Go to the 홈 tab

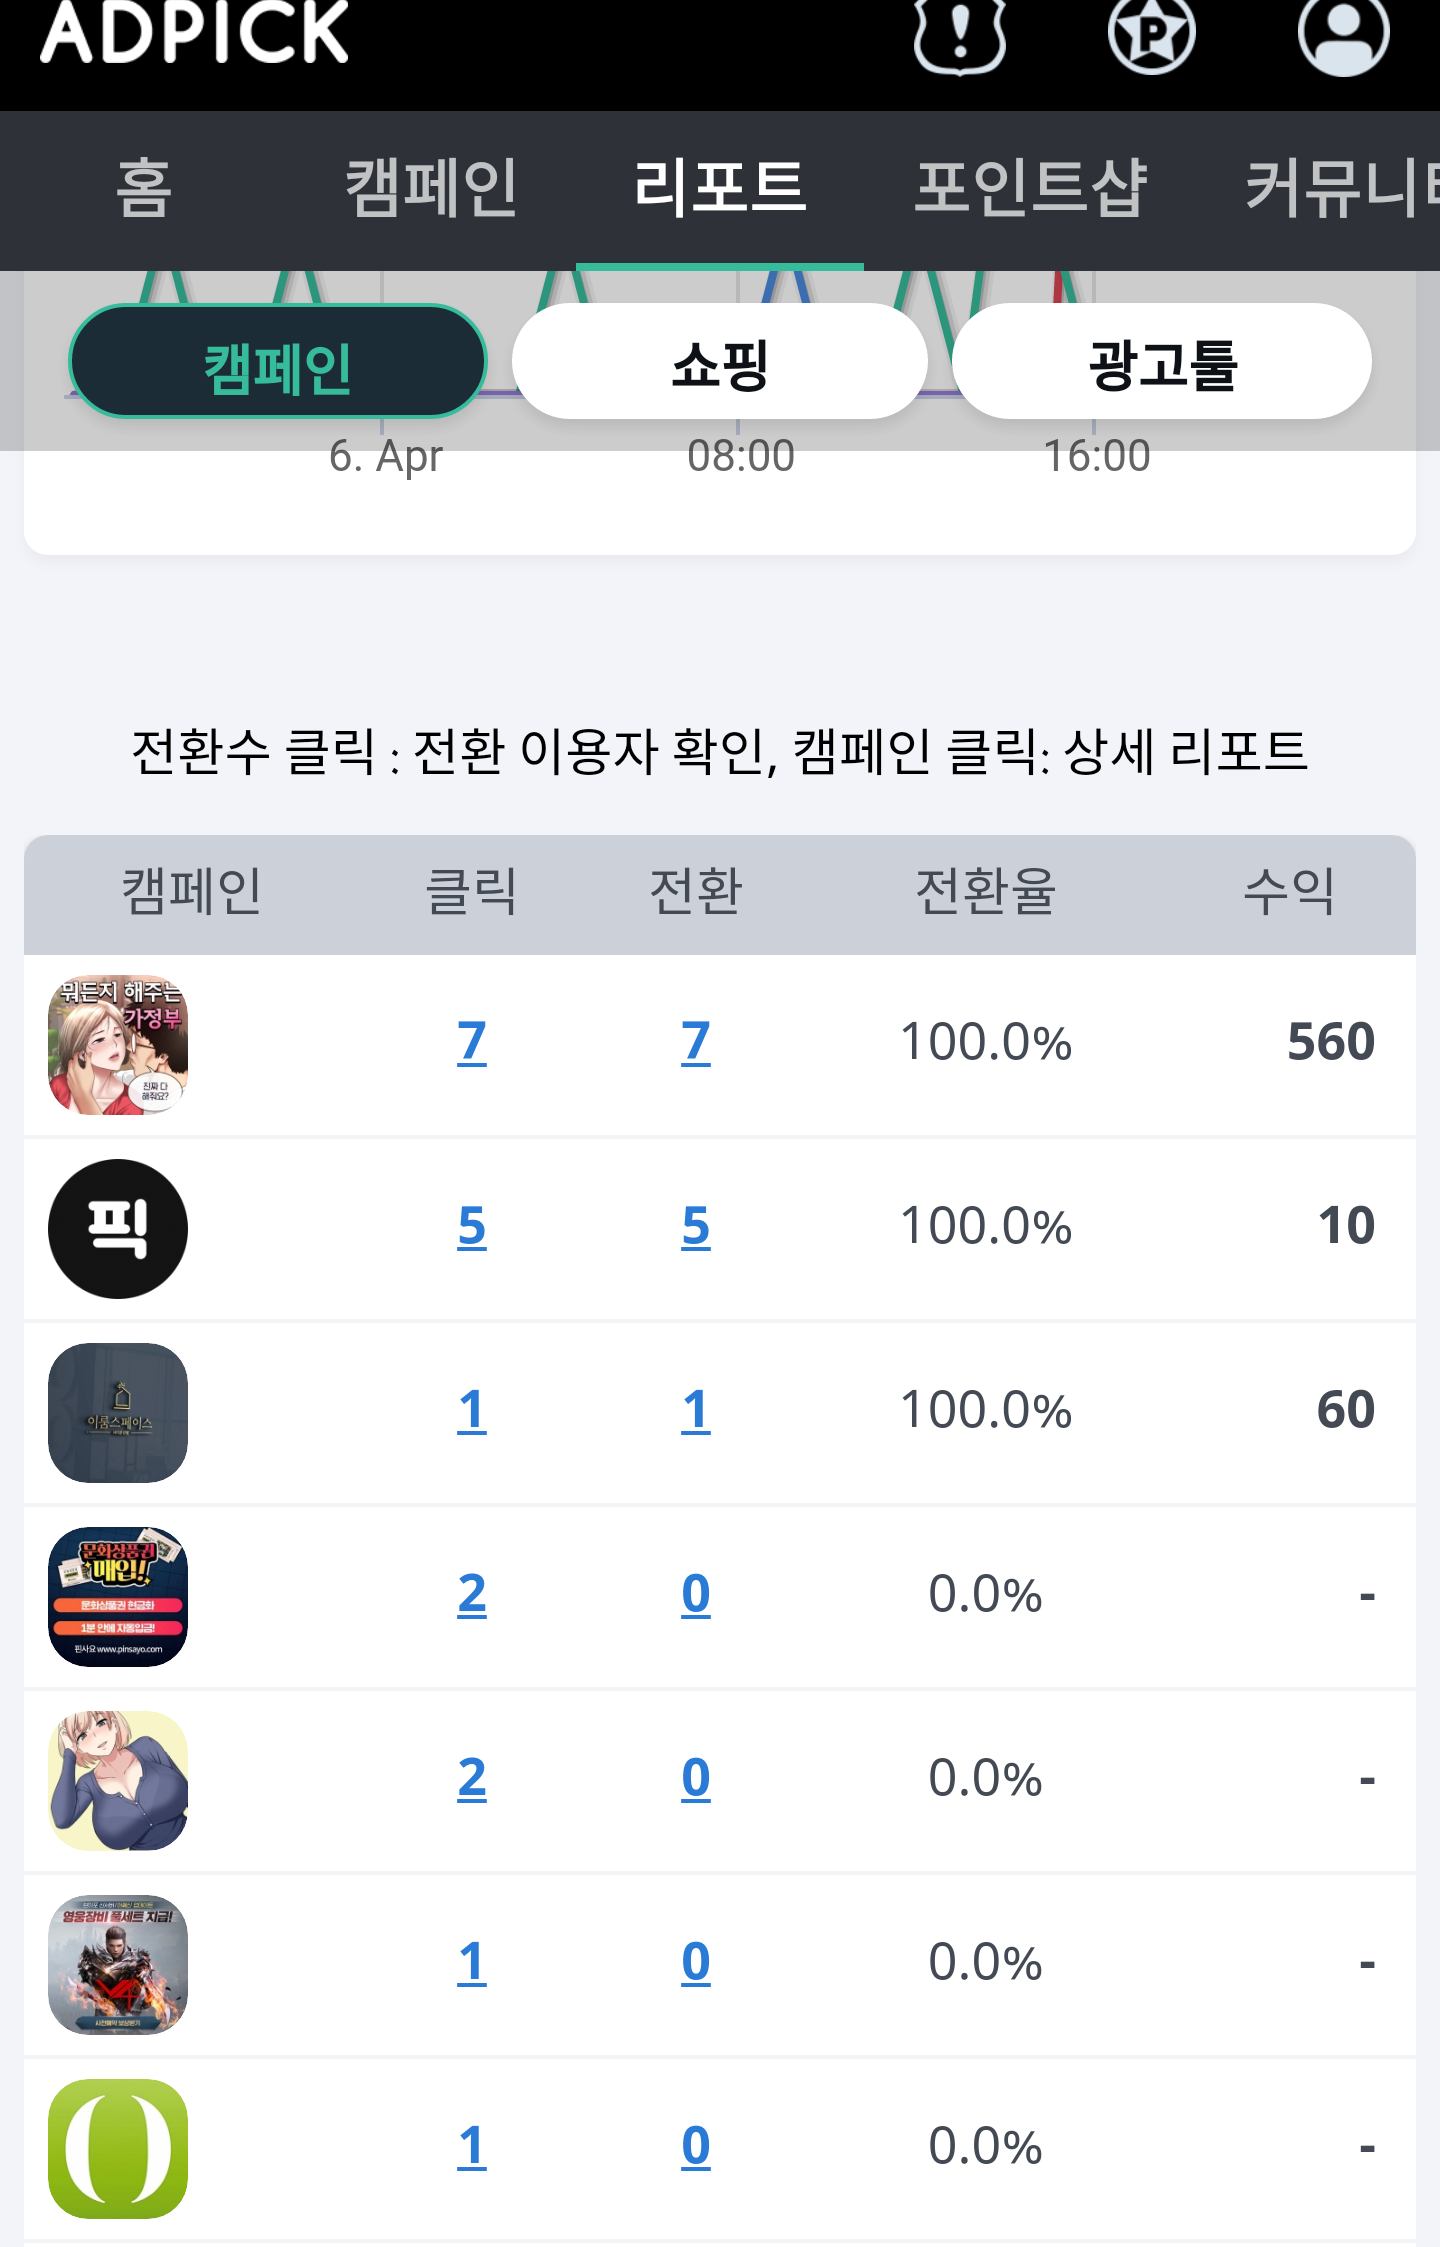click(144, 189)
